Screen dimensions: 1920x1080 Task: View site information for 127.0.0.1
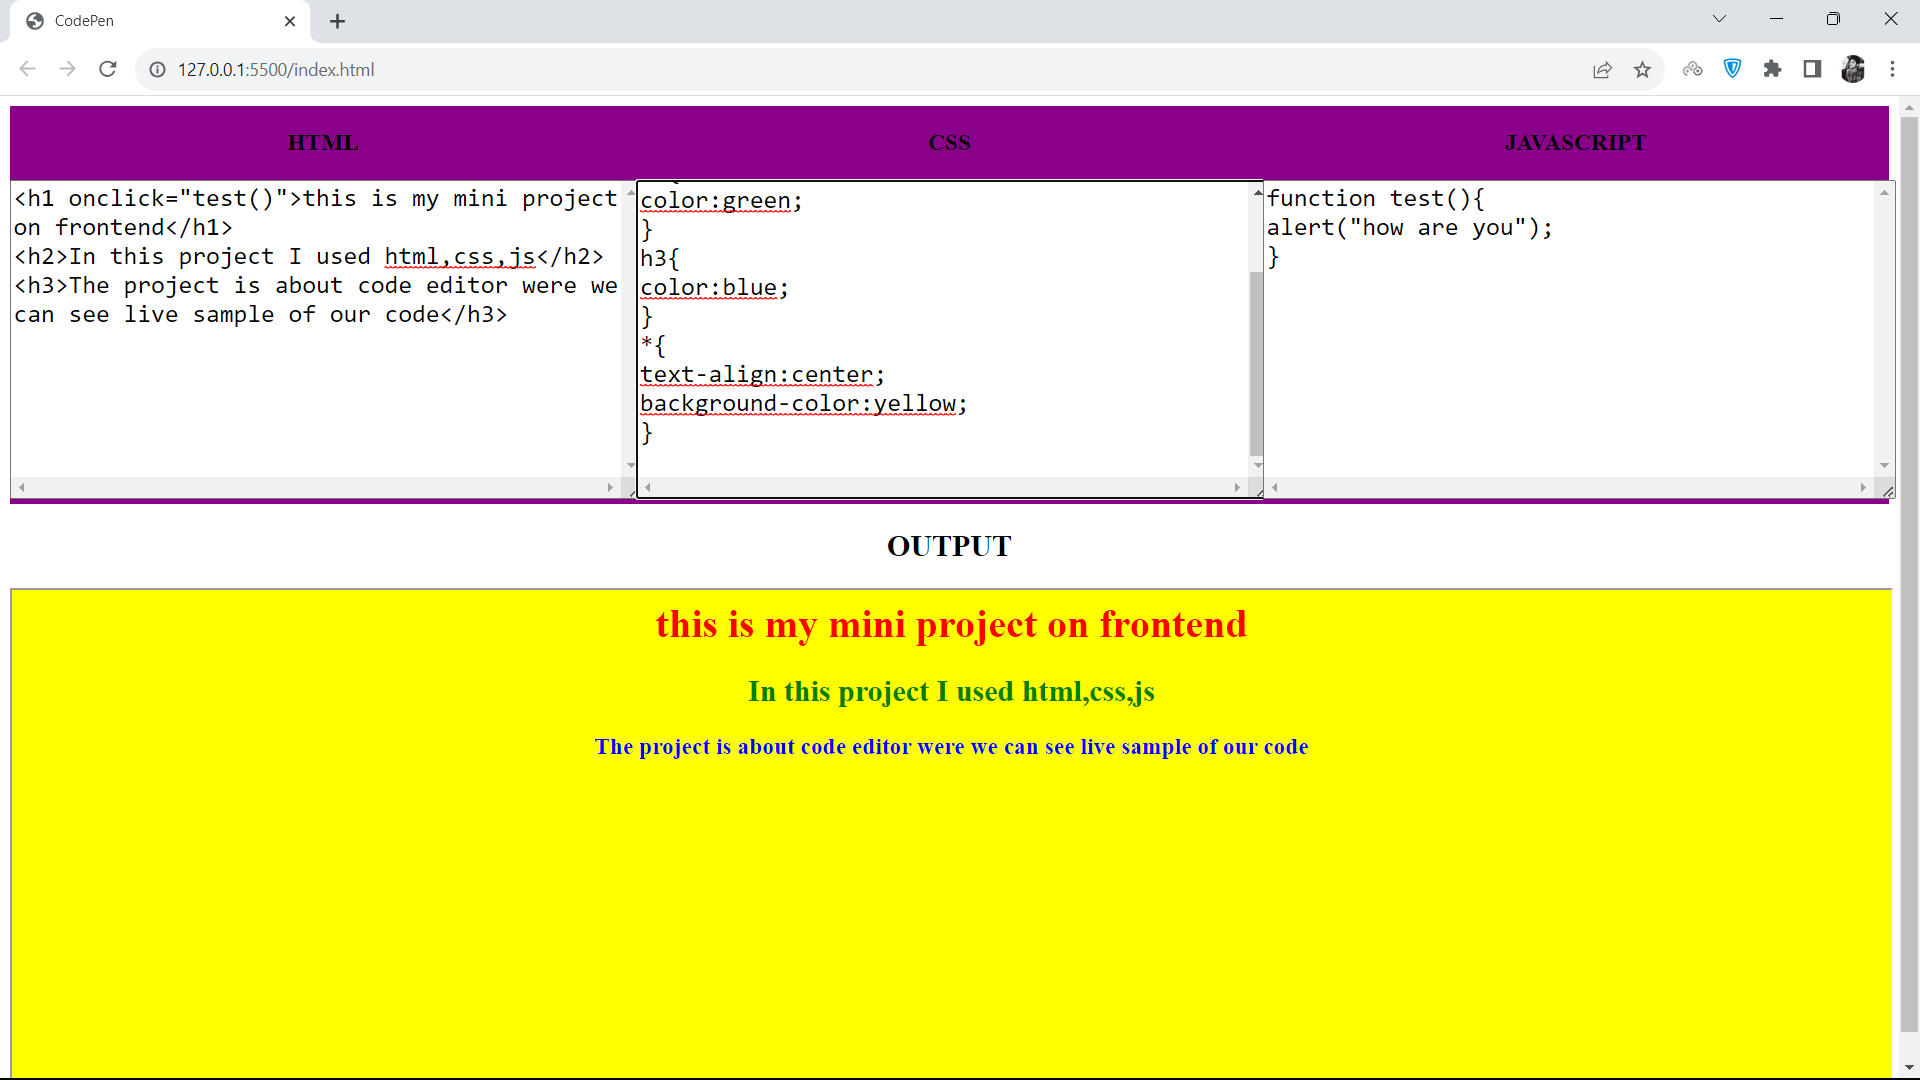coord(157,69)
